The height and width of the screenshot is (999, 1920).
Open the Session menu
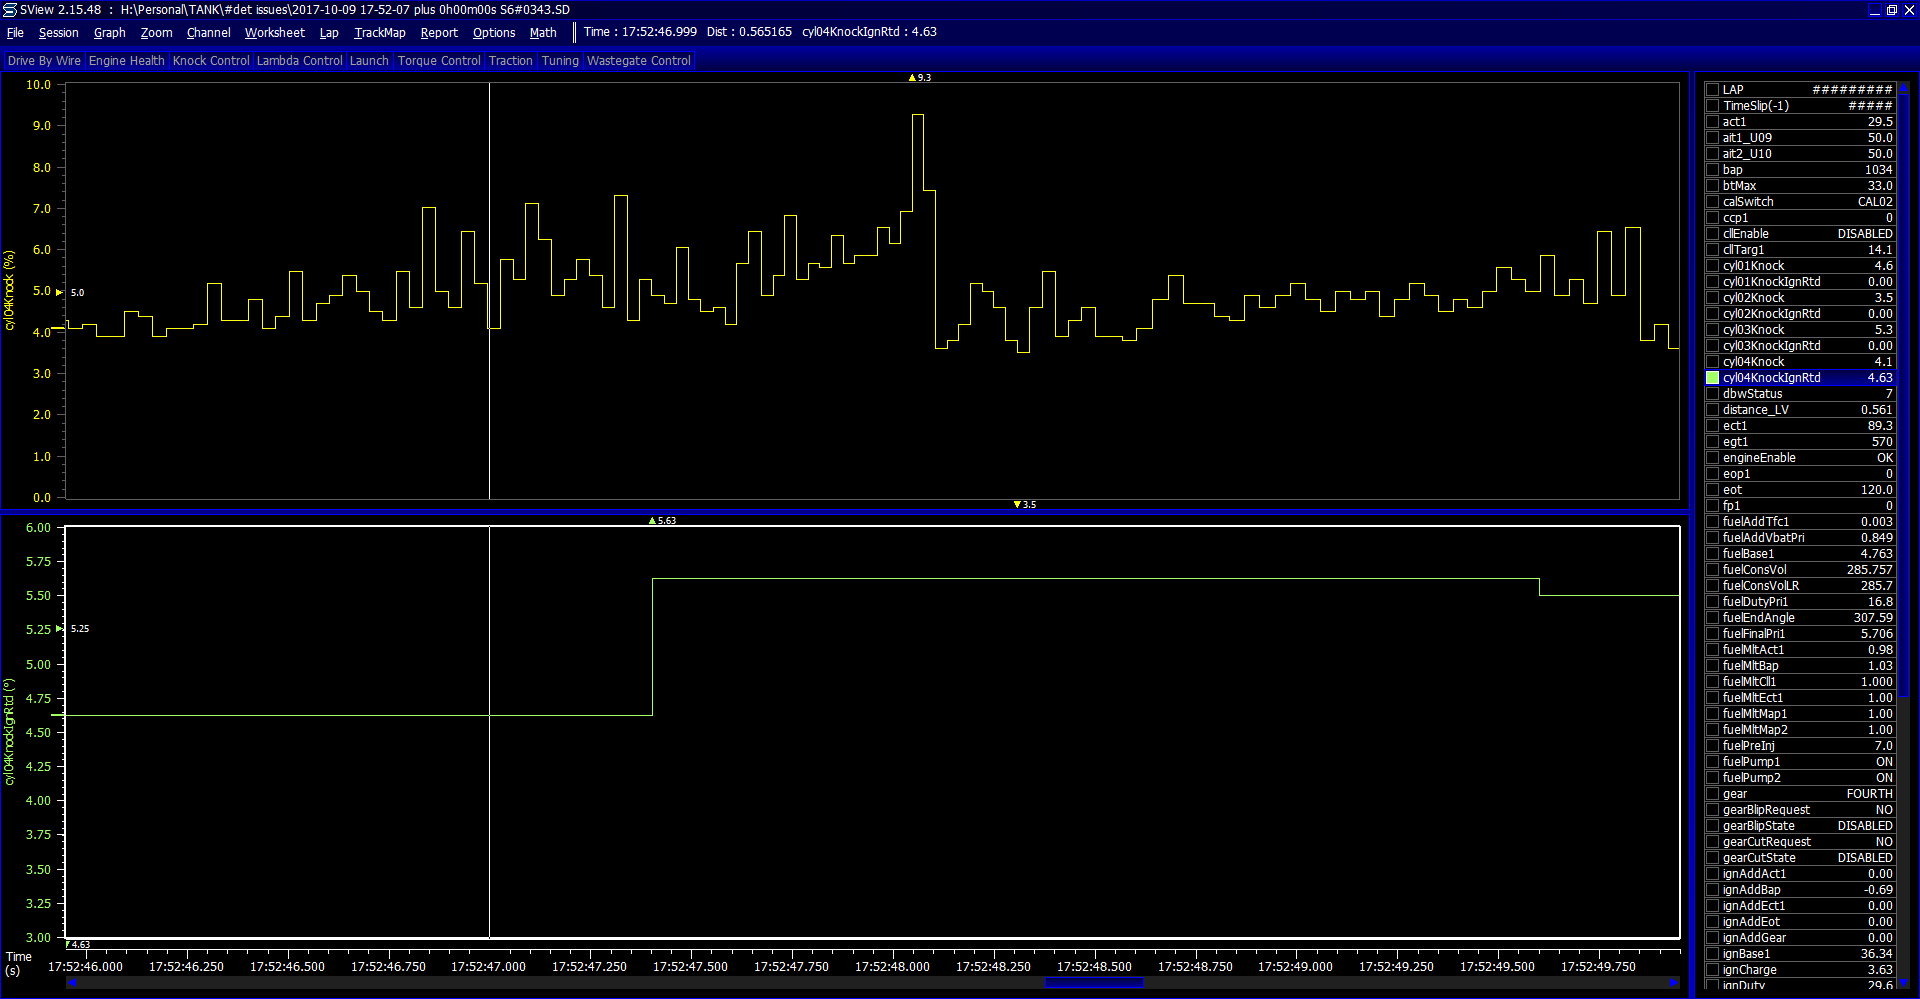tap(59, 33)
